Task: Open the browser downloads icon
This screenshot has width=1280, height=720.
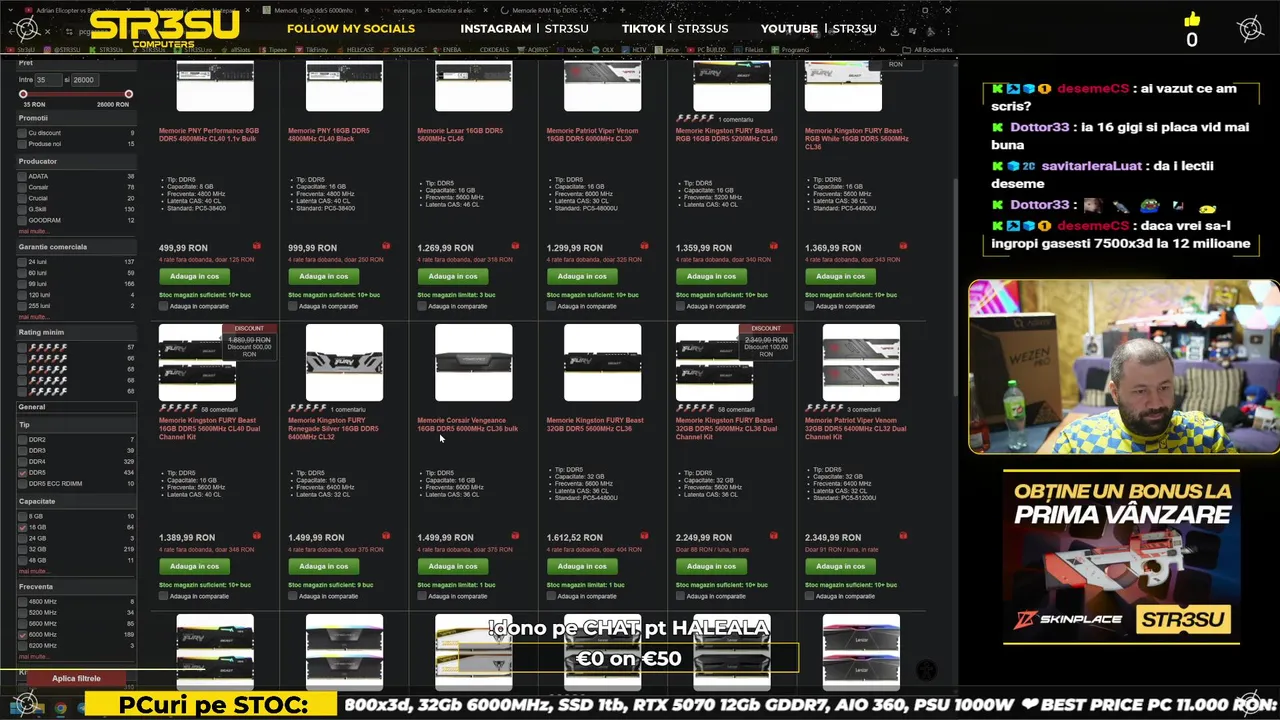Action: coord(895,31)
